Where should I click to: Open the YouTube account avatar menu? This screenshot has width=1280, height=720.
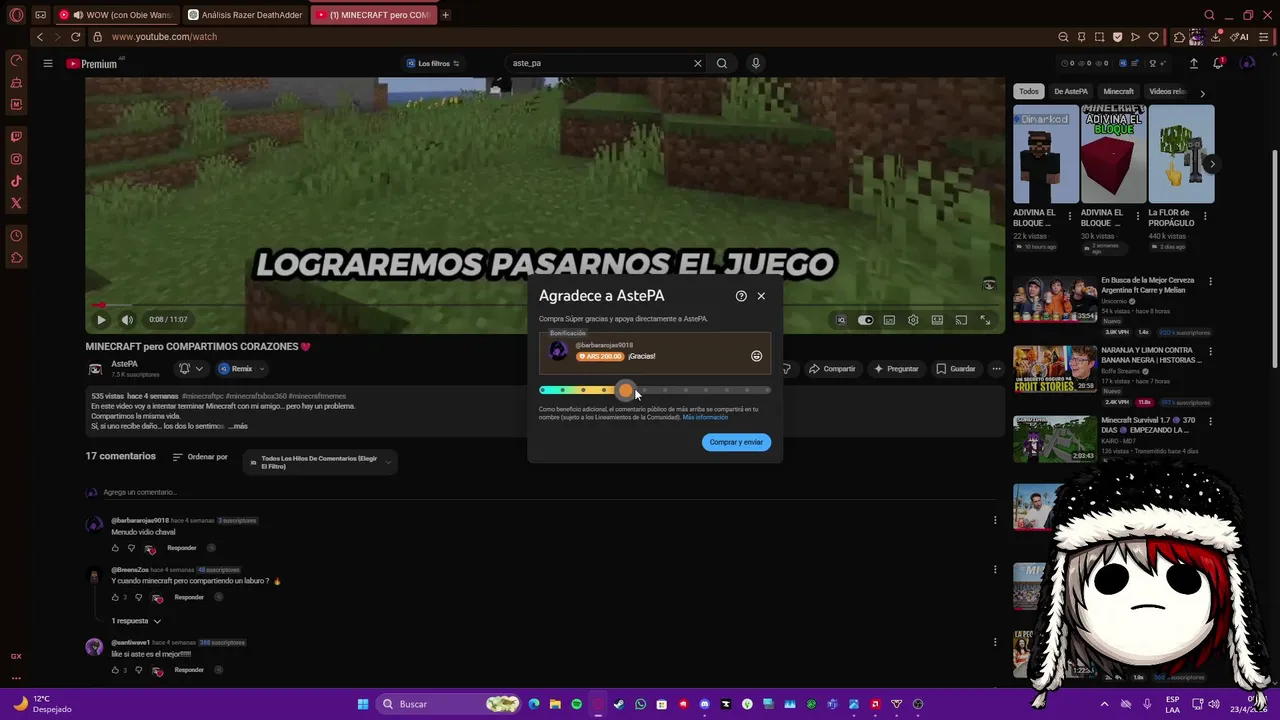1247,63
